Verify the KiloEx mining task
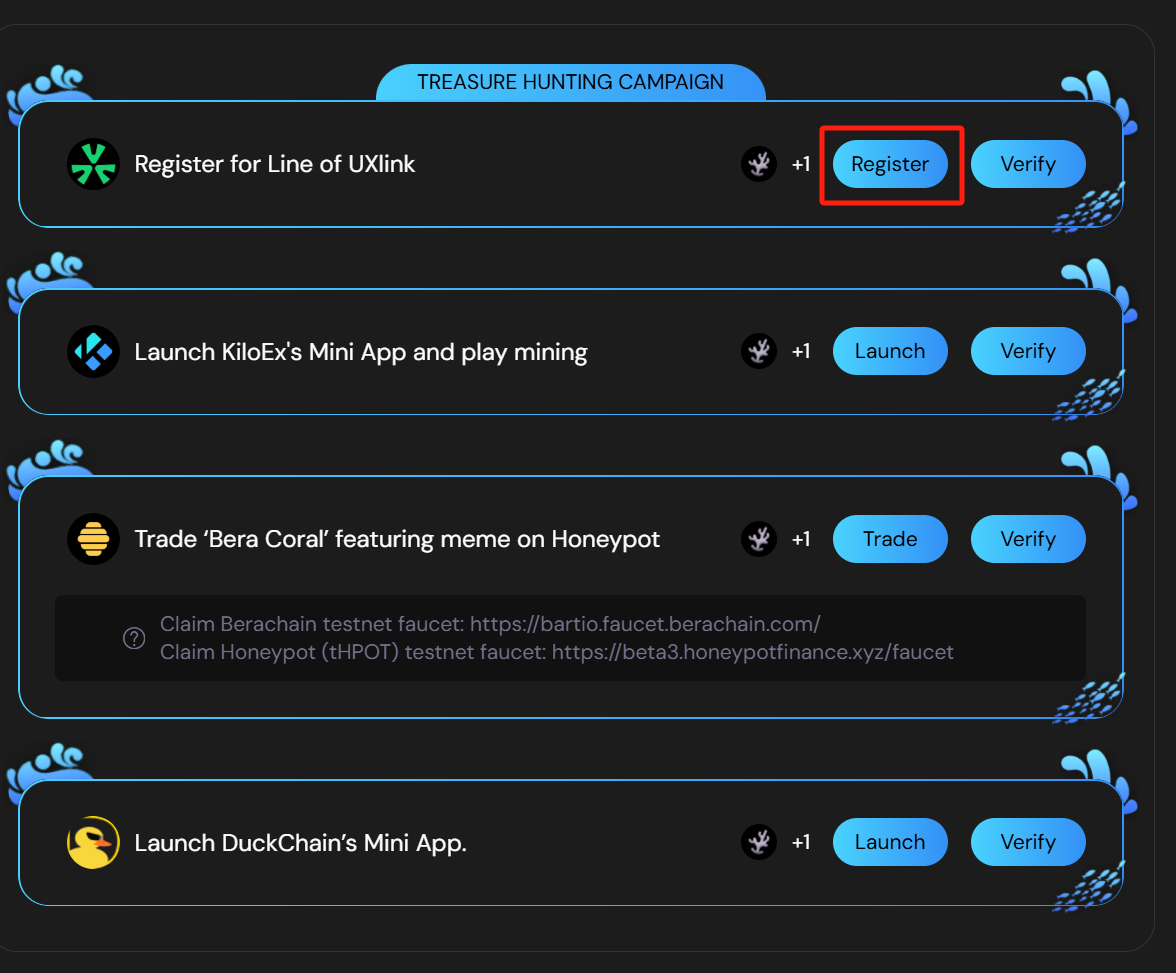Image resolution: width=1176 pixels, height=973 pixels. [x=1028, y=352]
